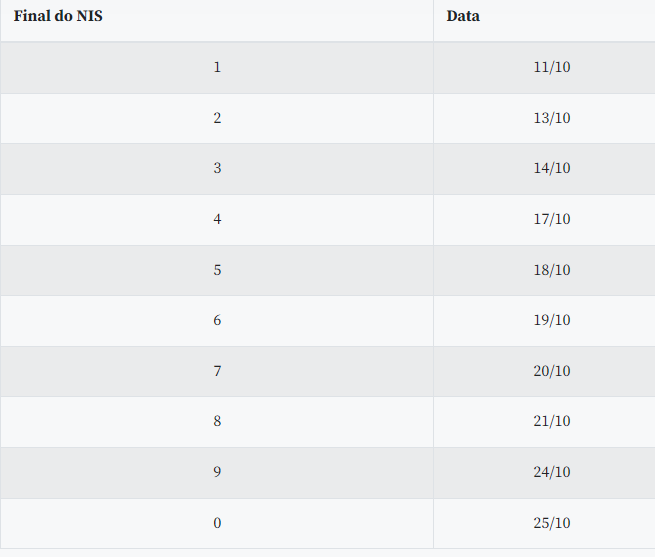655x557 pixels.
Task: Select the NIS ending 6 cell
Action: pos(217,320)
